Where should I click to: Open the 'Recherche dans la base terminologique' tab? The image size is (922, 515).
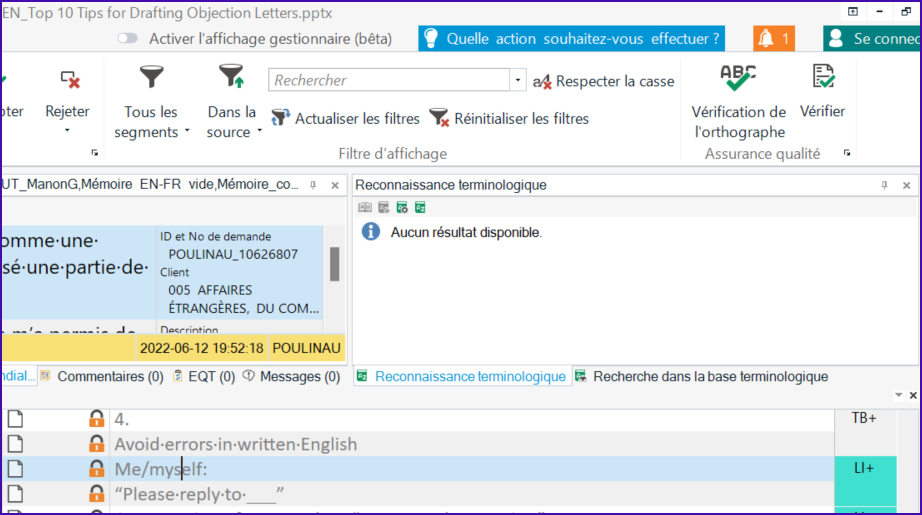click(x=703, y=376)
